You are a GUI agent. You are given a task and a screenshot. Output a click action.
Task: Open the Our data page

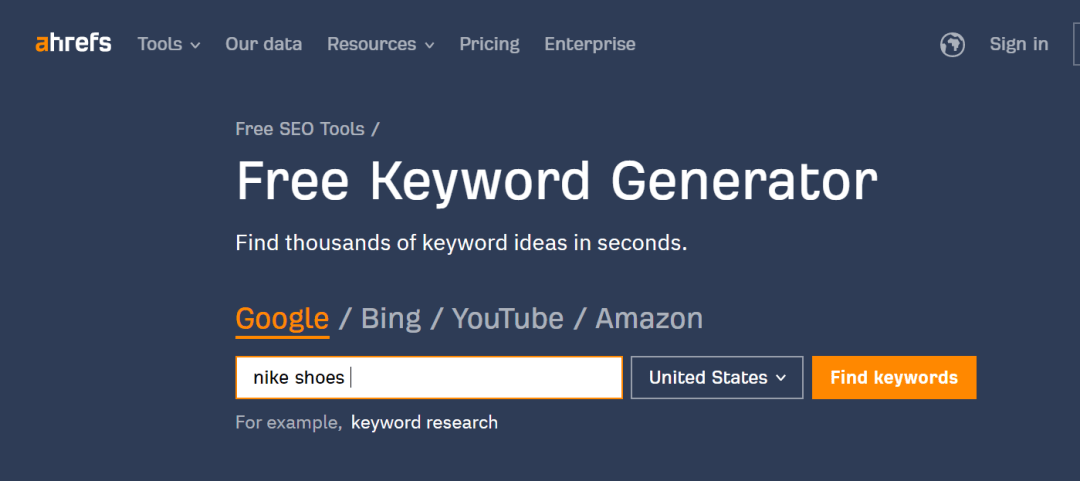tap(264, 44)
